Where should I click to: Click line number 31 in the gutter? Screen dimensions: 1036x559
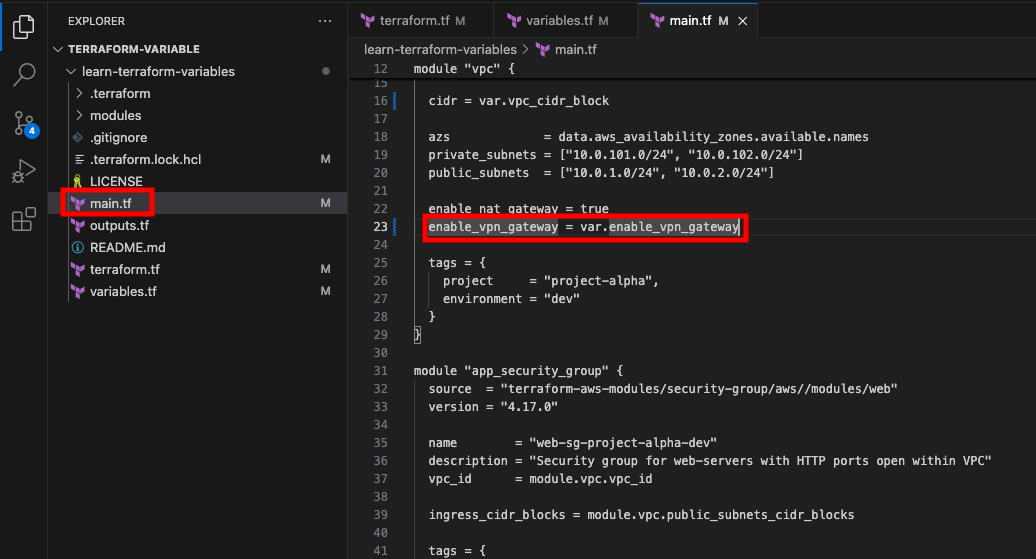[x=380, y=371]
